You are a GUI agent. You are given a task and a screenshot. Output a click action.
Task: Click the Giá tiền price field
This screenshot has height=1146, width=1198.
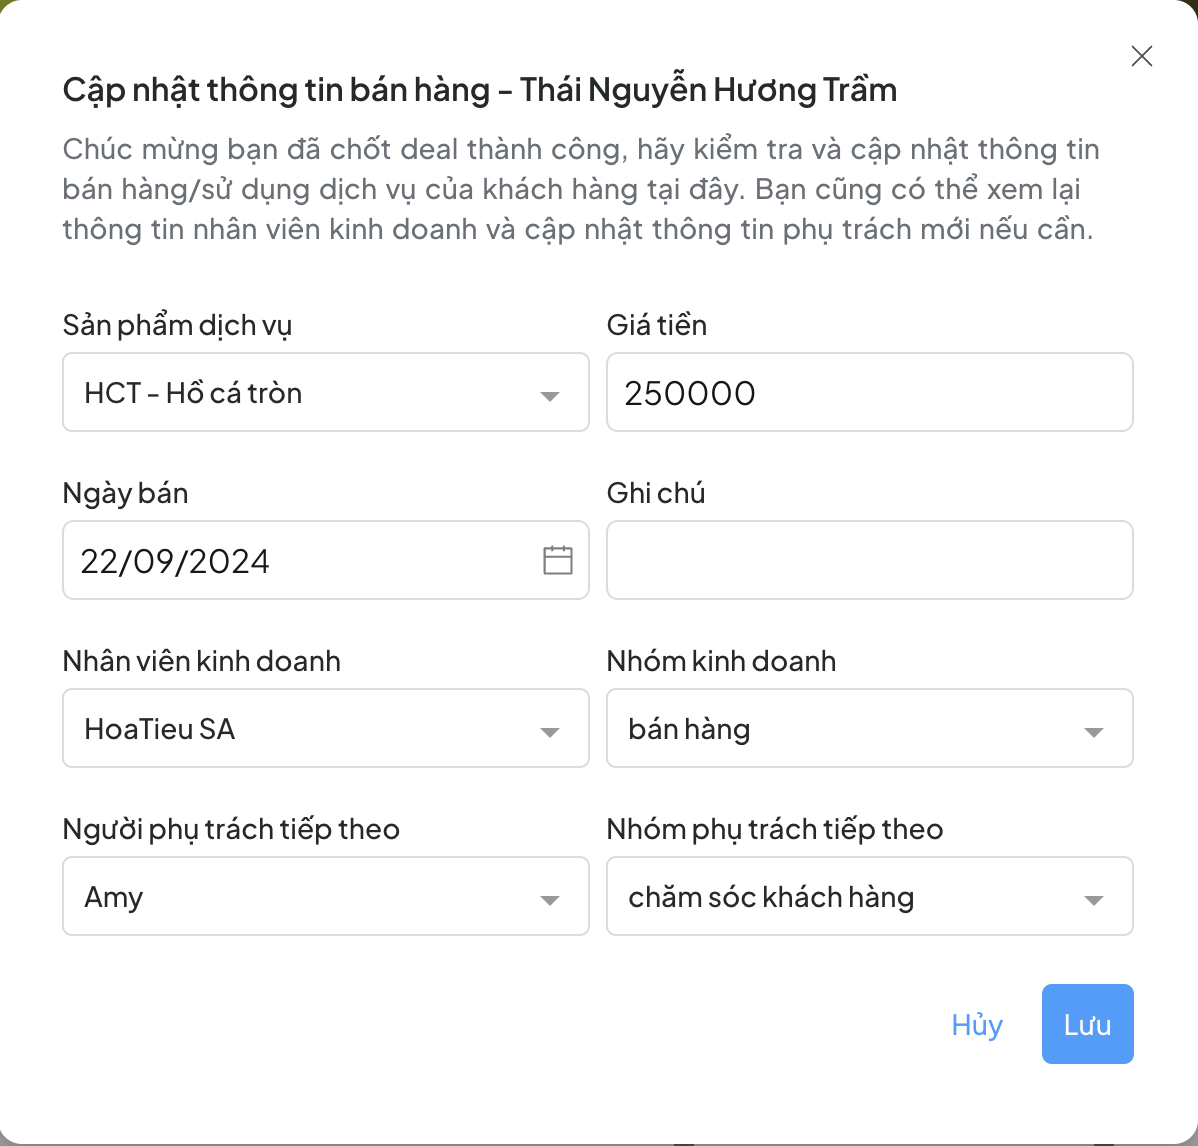tap(869, 392)
